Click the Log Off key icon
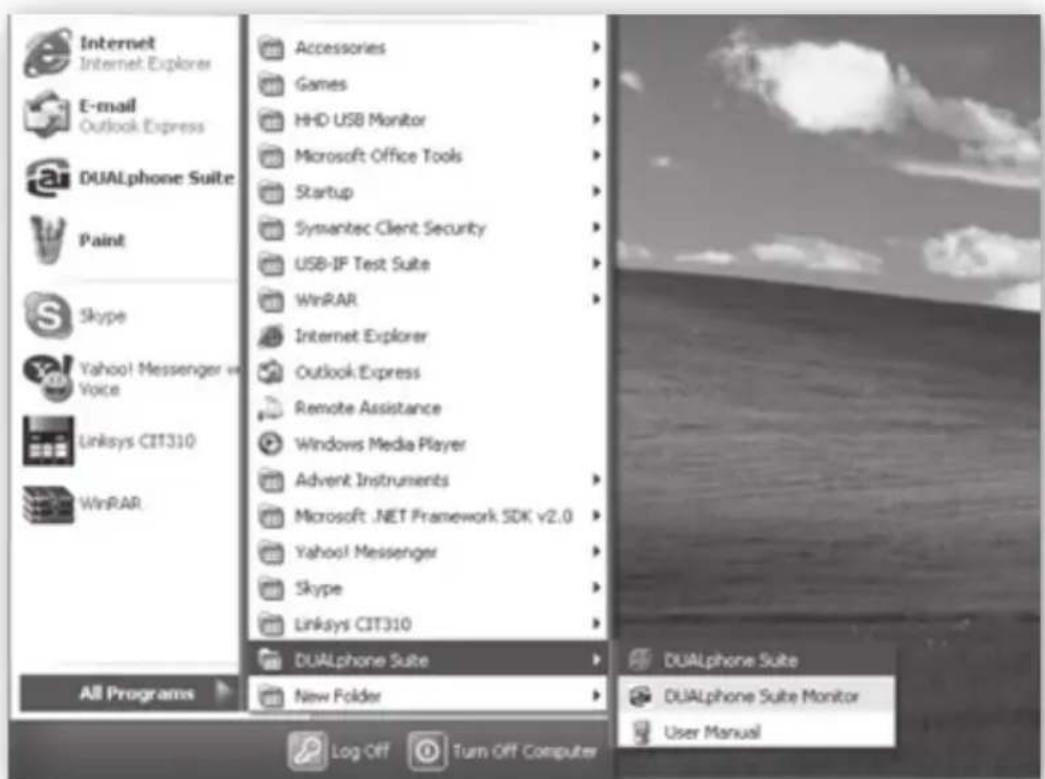 307,751
